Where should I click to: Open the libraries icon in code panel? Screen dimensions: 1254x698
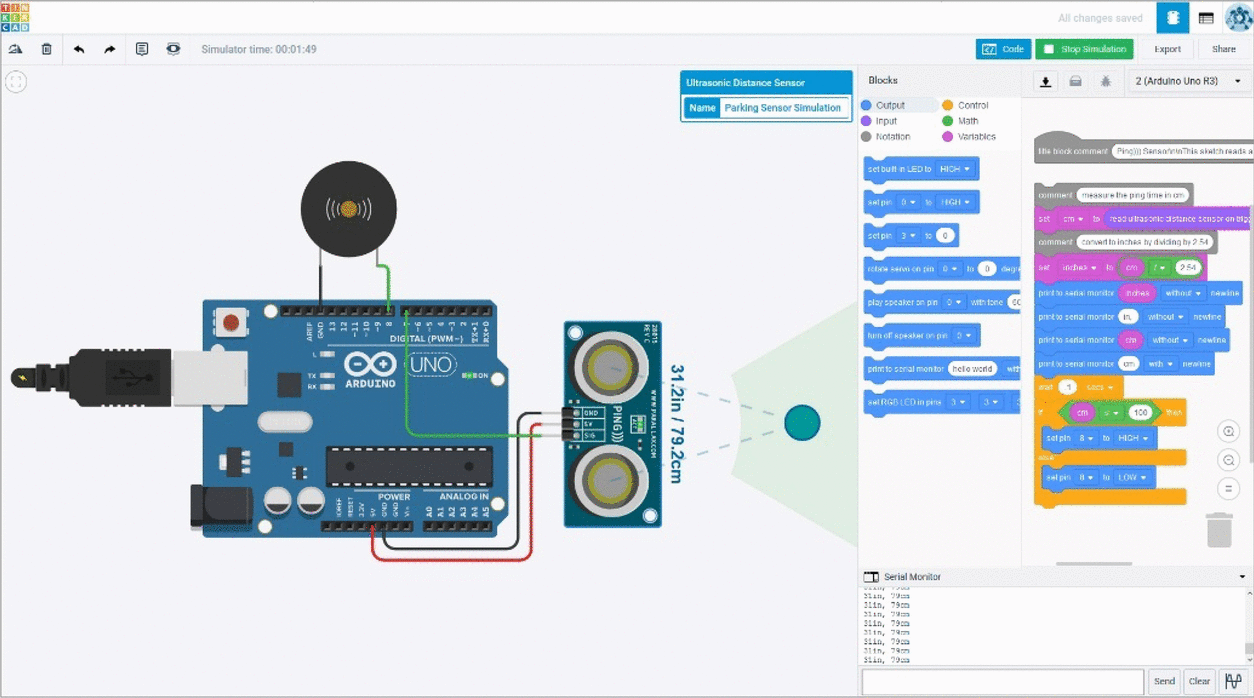1076,81
